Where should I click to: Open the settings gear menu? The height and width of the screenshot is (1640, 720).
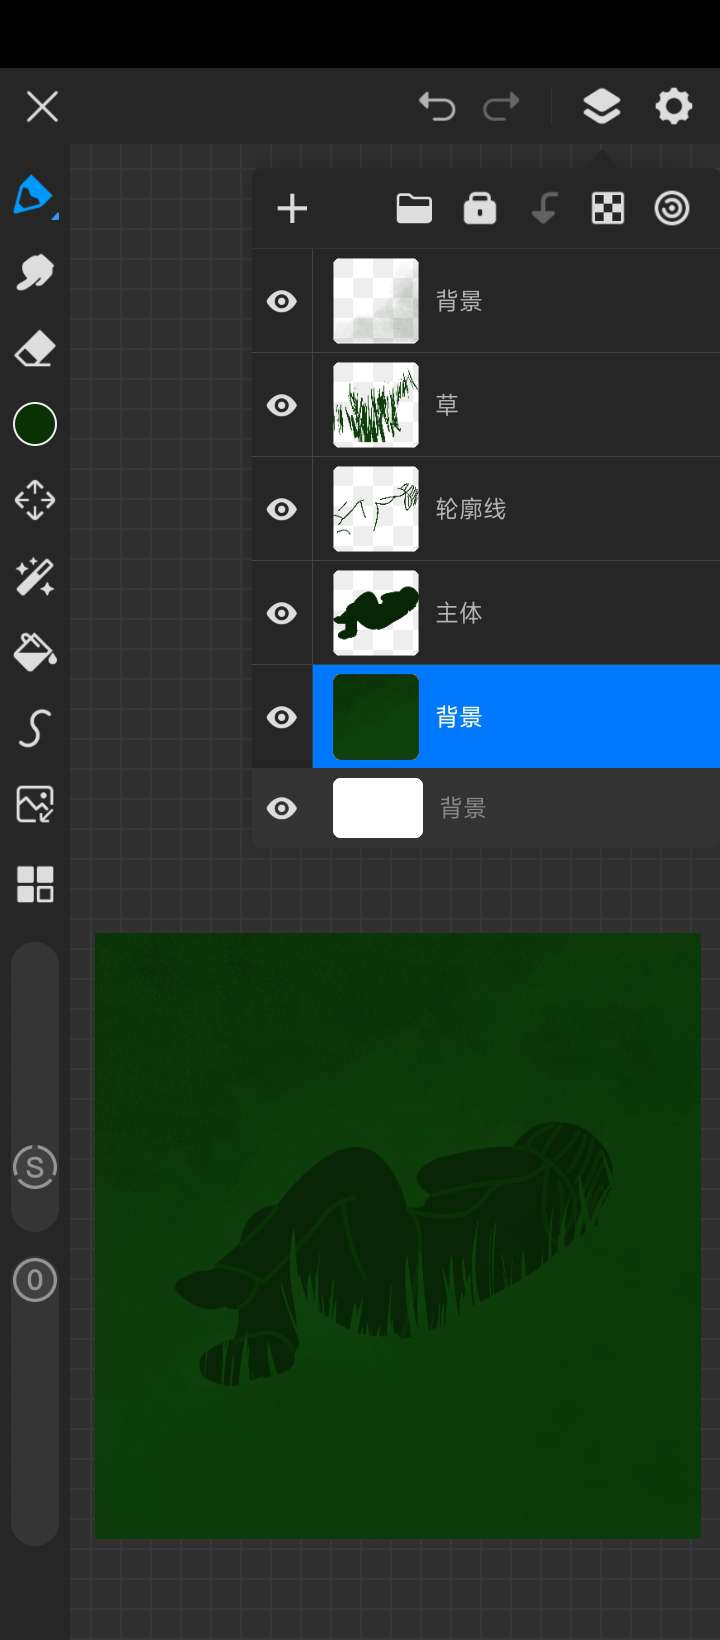tap(673, 106)
